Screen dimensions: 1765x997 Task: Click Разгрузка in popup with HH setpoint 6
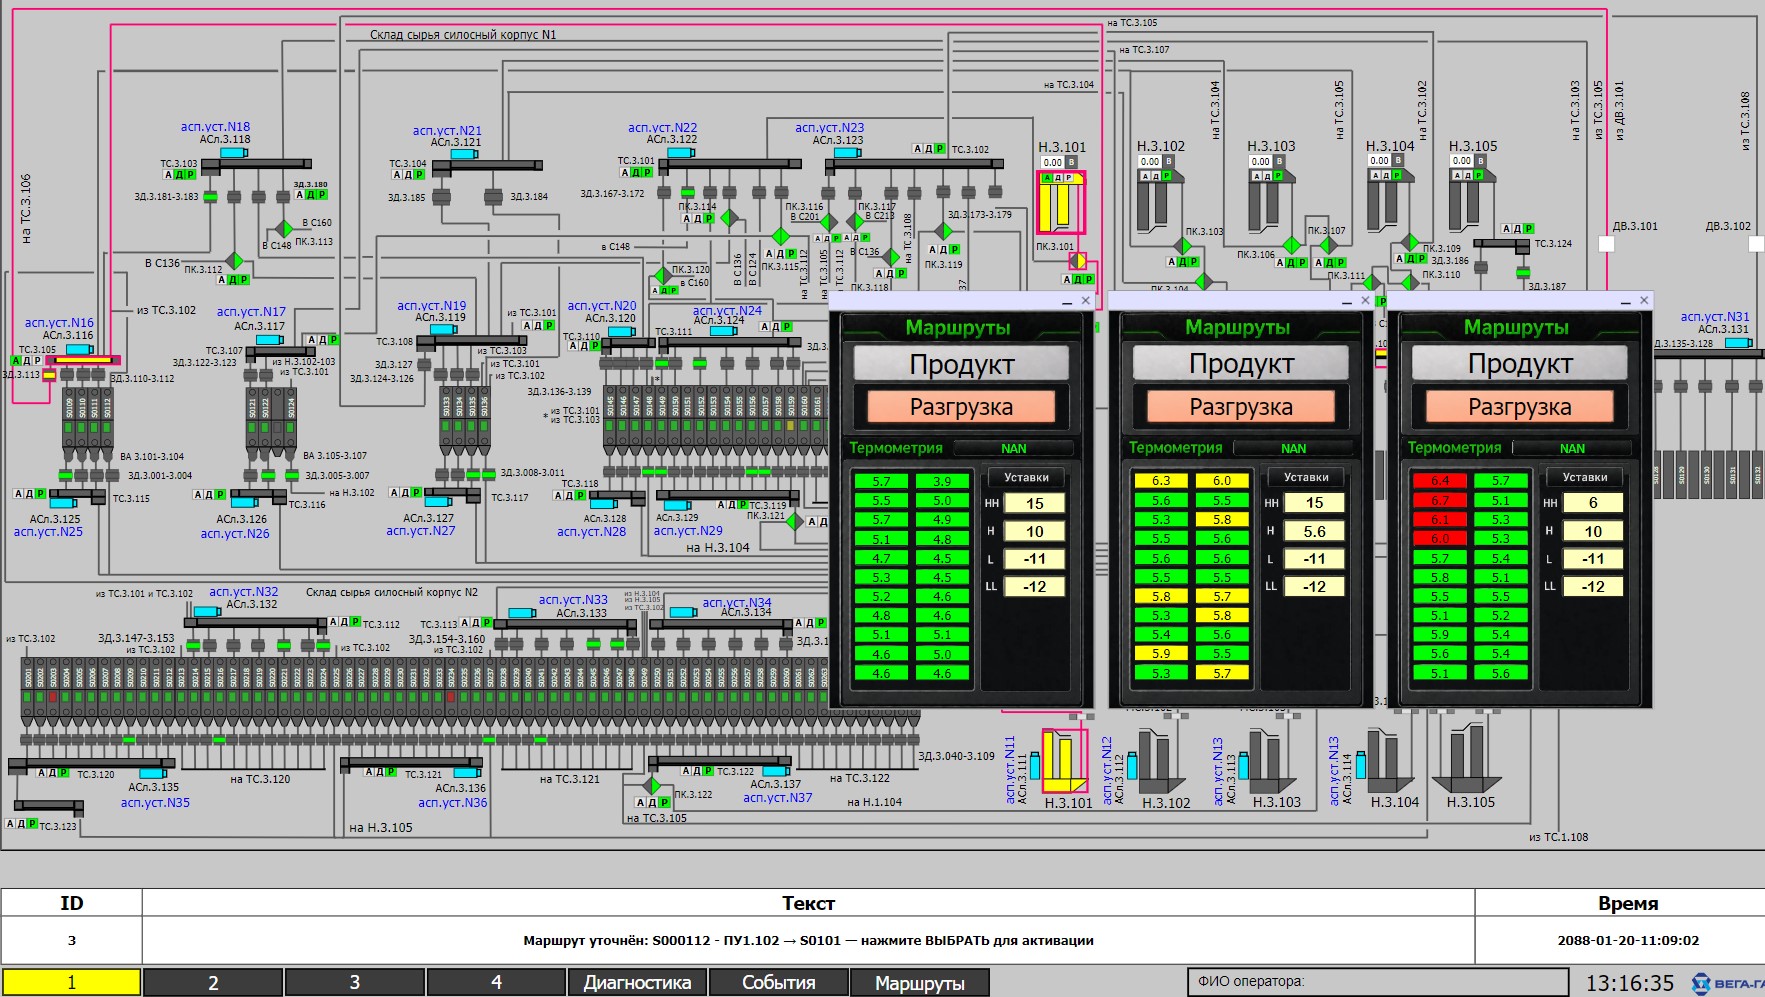pyautogui.click(x=1519, y=407)
